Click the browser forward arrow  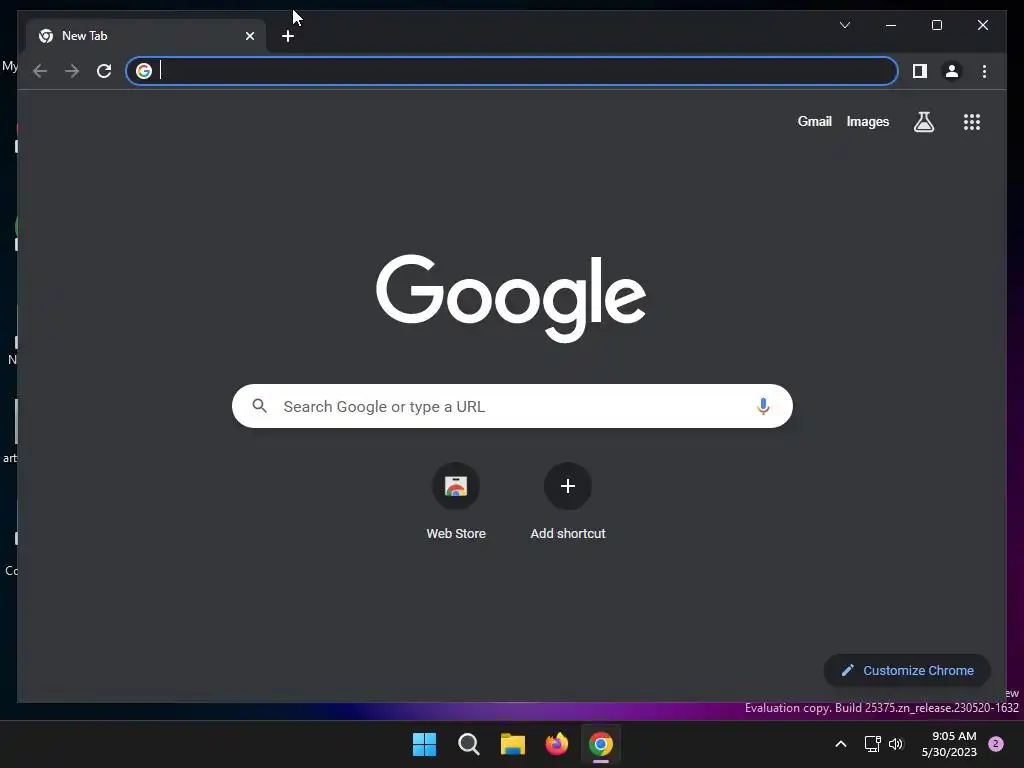click(x=72, y=71)
